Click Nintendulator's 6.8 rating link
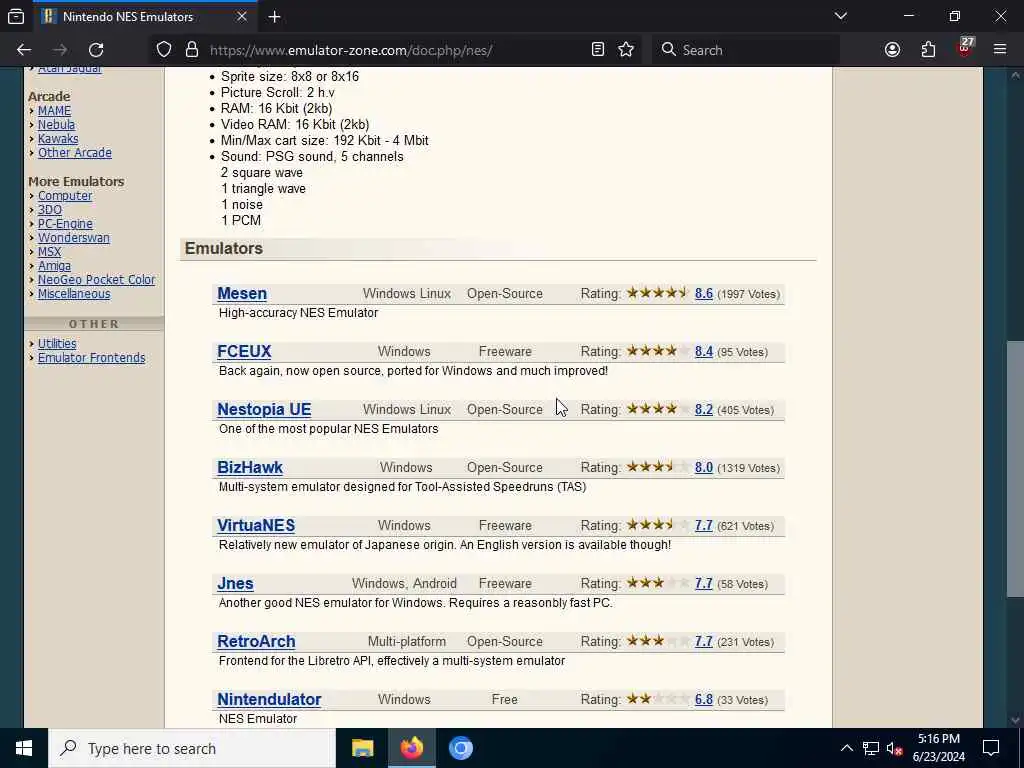 (x=703, y=699)
